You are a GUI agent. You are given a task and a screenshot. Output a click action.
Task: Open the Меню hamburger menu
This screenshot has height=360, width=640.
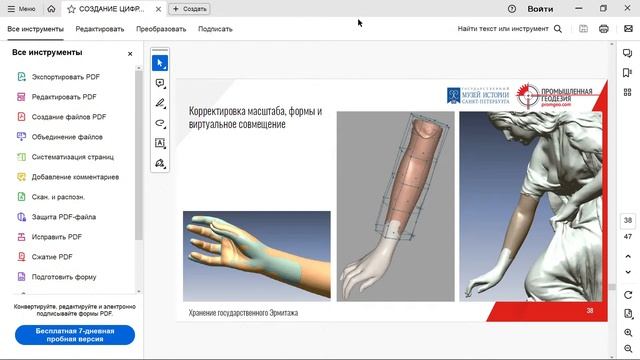coord(21,9)
